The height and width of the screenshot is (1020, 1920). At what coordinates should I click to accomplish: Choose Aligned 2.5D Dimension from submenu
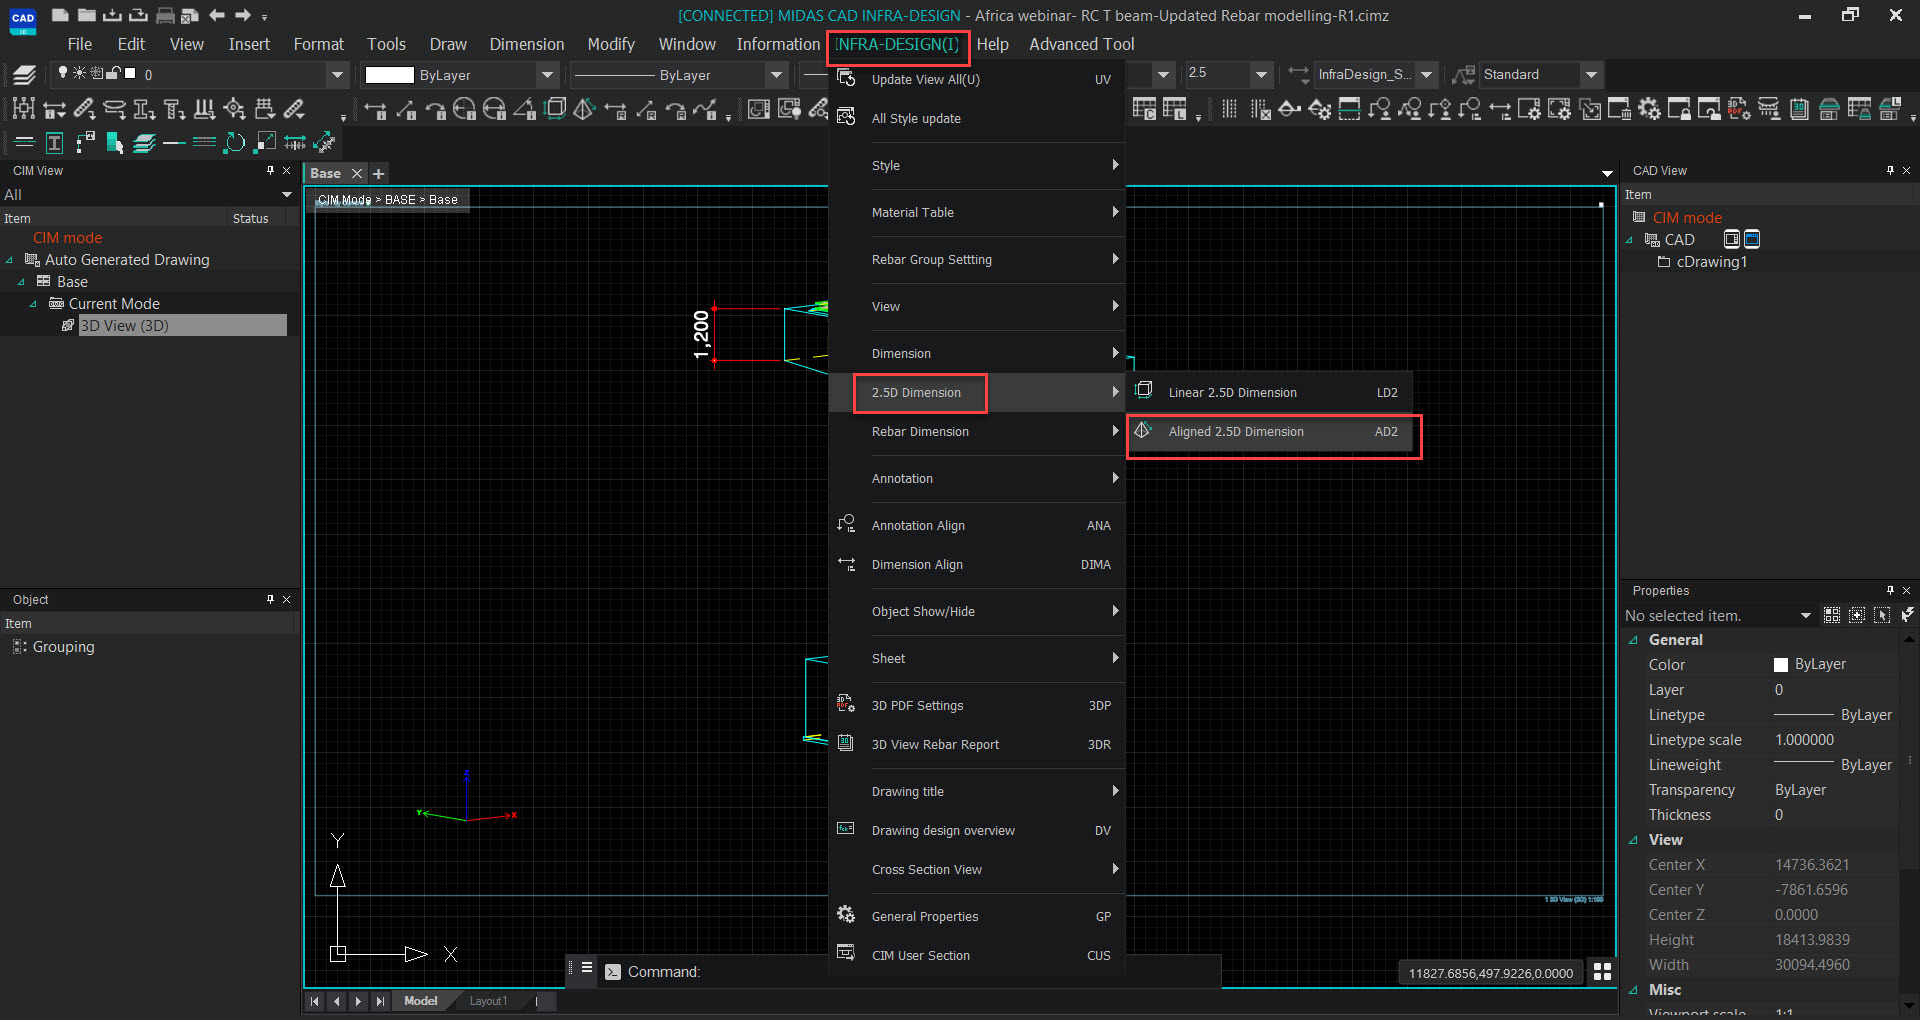pyautogui.click(x=1272, y=432)
